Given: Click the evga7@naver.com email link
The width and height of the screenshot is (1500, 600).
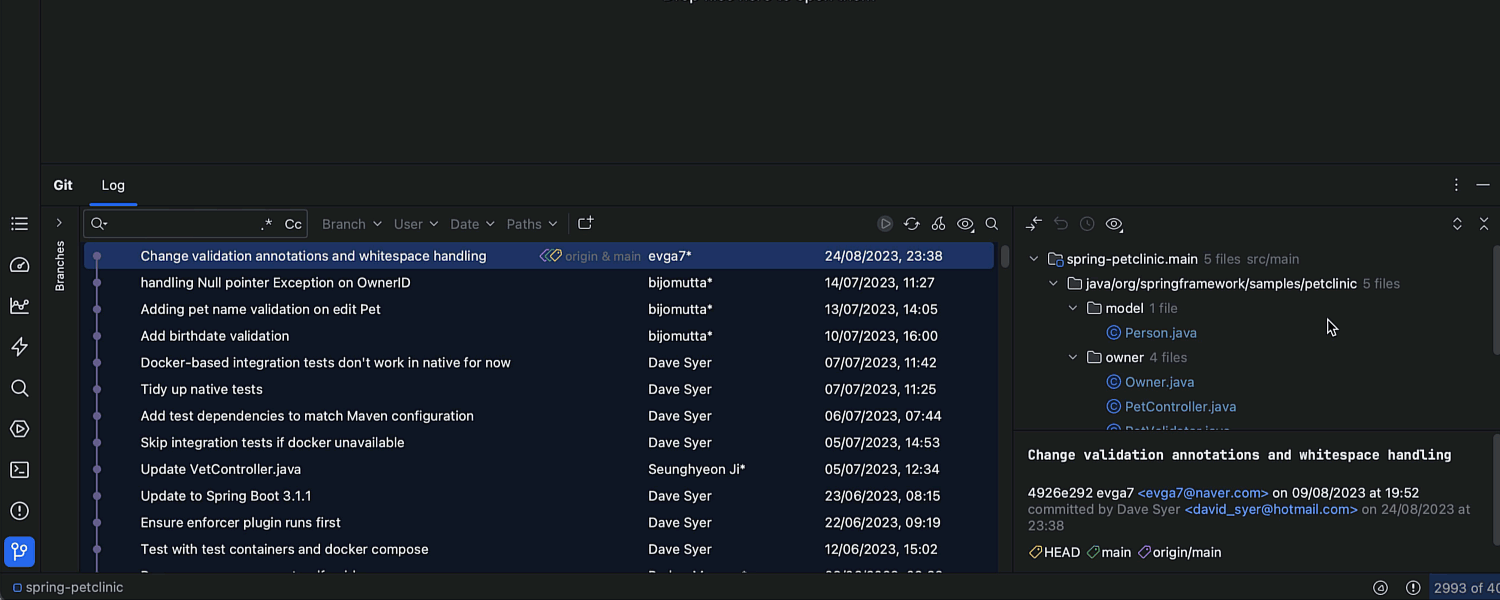Looking at the screenshot, I should (x=1203, y=493).
